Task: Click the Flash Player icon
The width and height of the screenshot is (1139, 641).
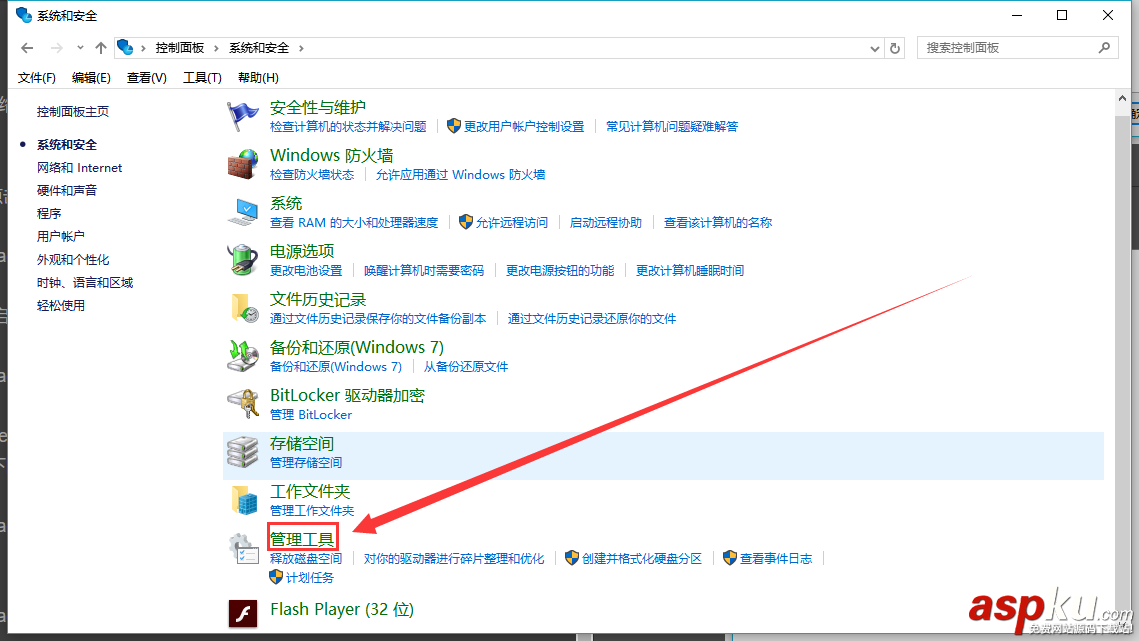Action: [x=243, y=613]
